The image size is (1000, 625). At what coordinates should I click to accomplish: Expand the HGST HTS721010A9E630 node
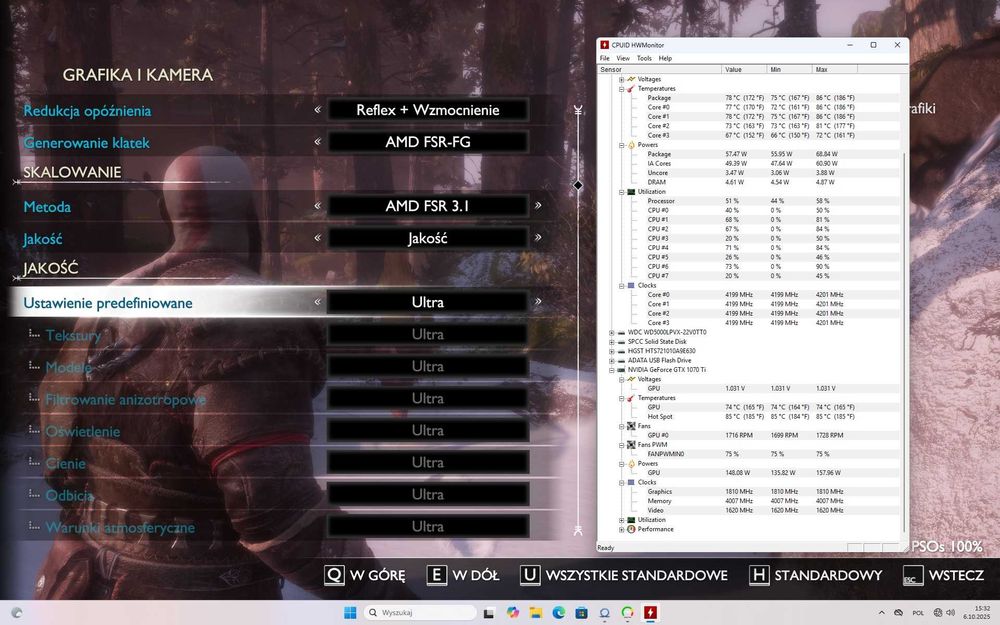pyautogui.click(x=612, y=351)
